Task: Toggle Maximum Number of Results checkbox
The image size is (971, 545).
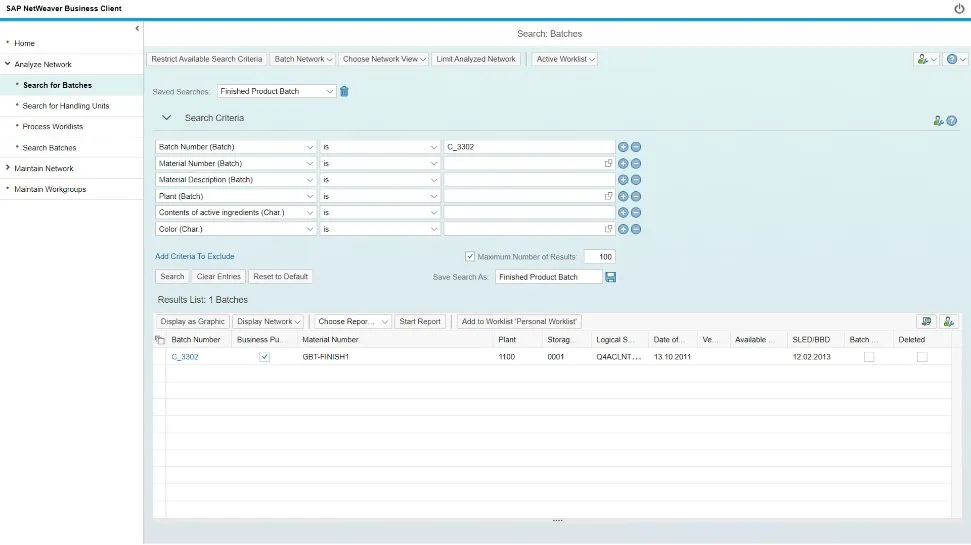Action: click(x=470, y=257)
